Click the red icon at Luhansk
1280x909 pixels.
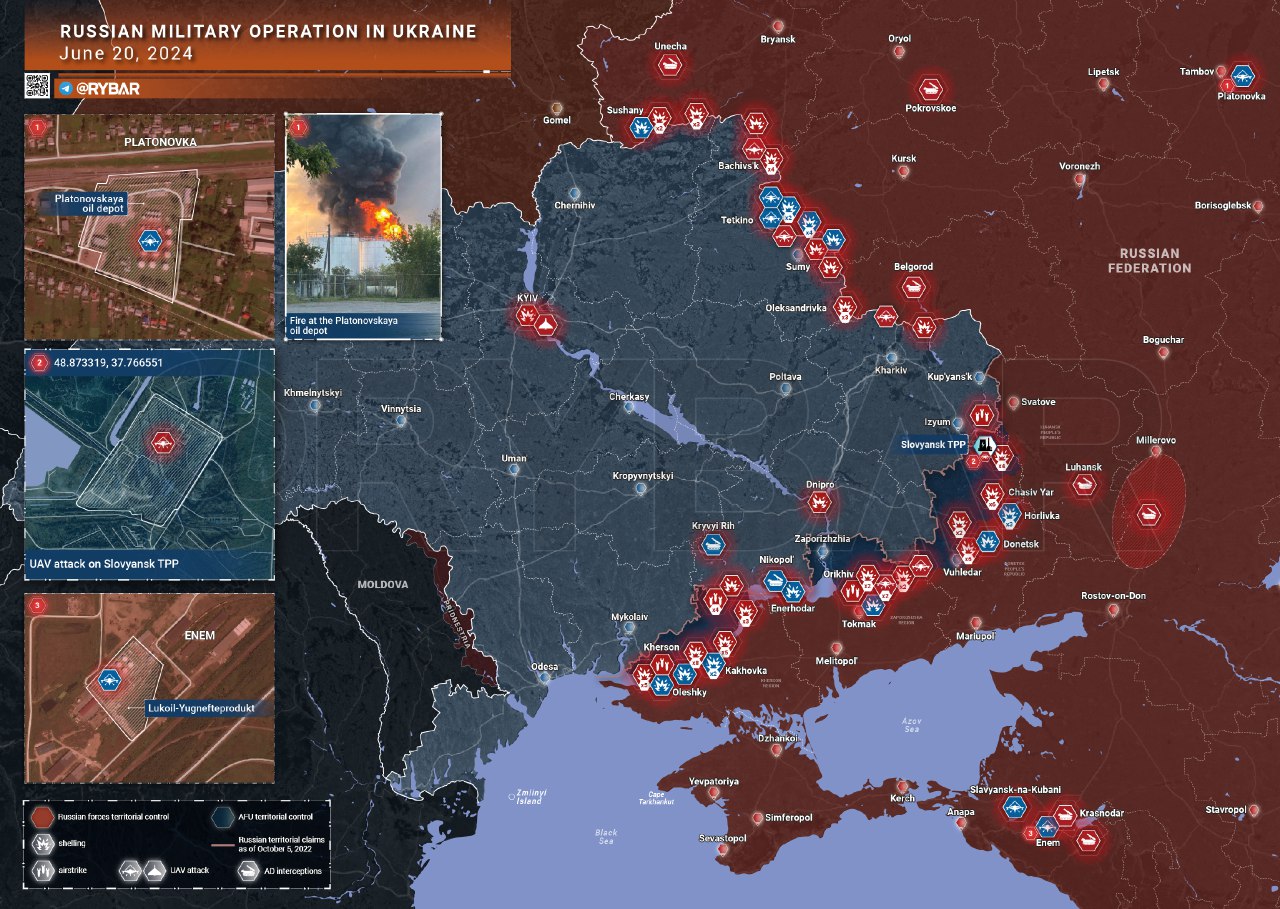(1084, 486)
